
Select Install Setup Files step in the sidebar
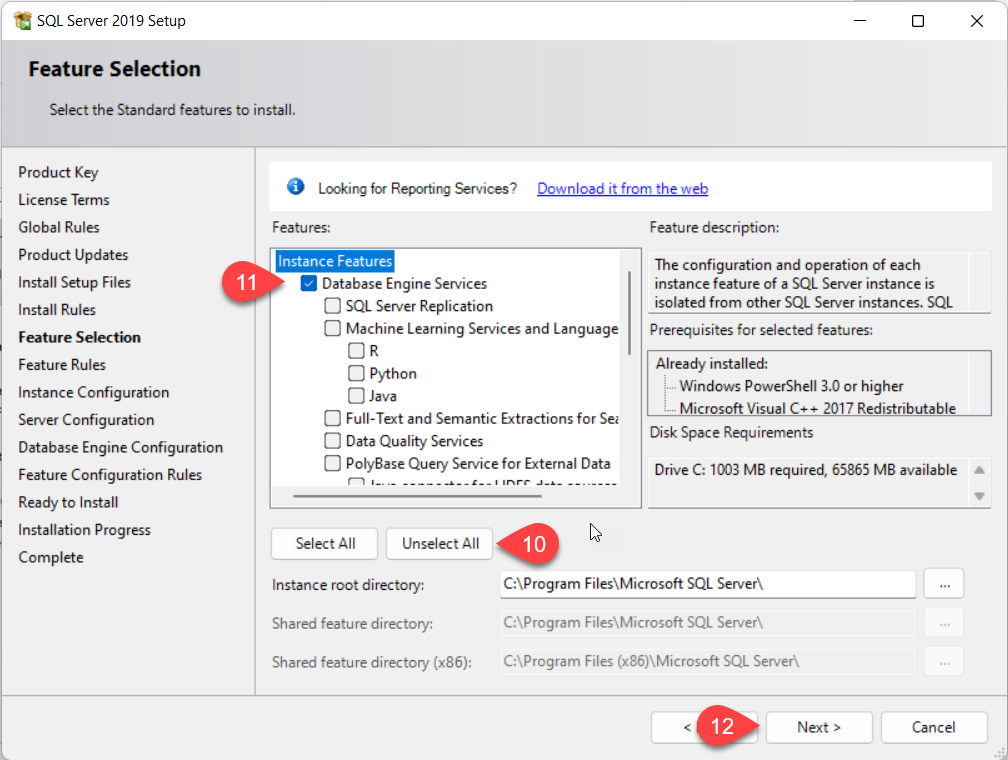coord(75,283)
